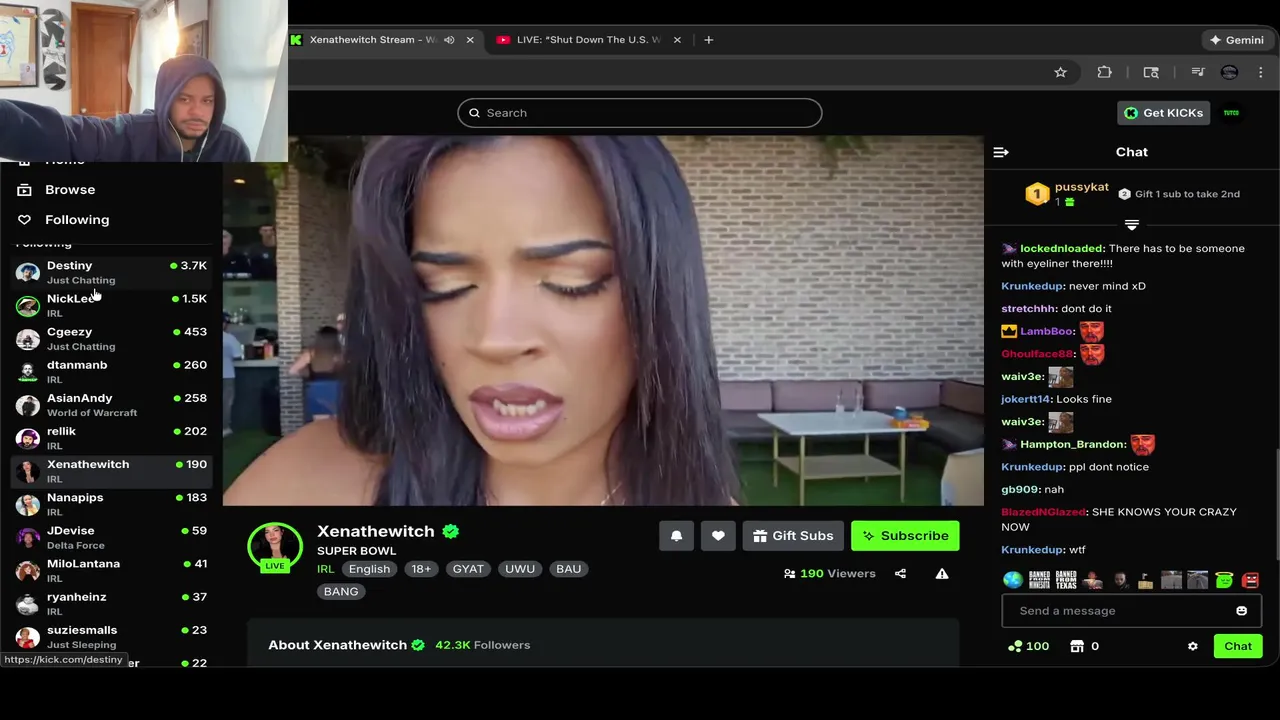Click username lockednloaded in chat
Viewport: 1280px width, 720px height.
[x=1062, y=248]
